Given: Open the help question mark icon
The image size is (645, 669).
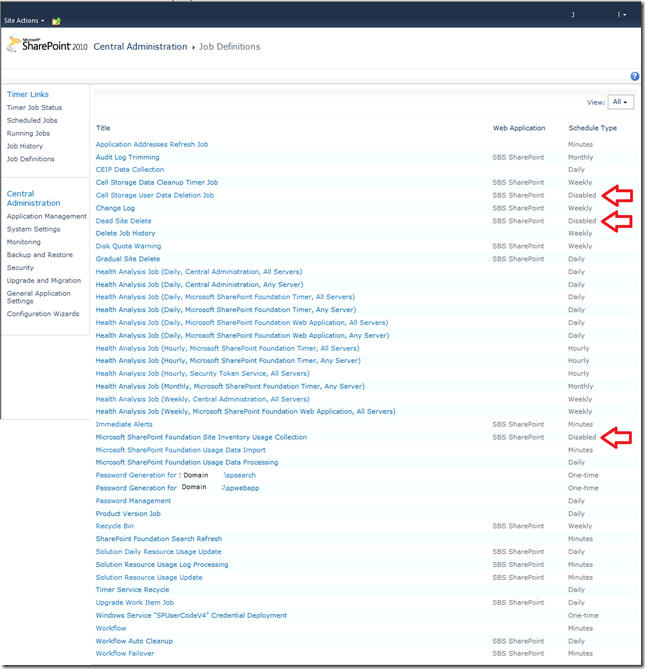Looking at the screenshot, I should [x=635, y=76].
